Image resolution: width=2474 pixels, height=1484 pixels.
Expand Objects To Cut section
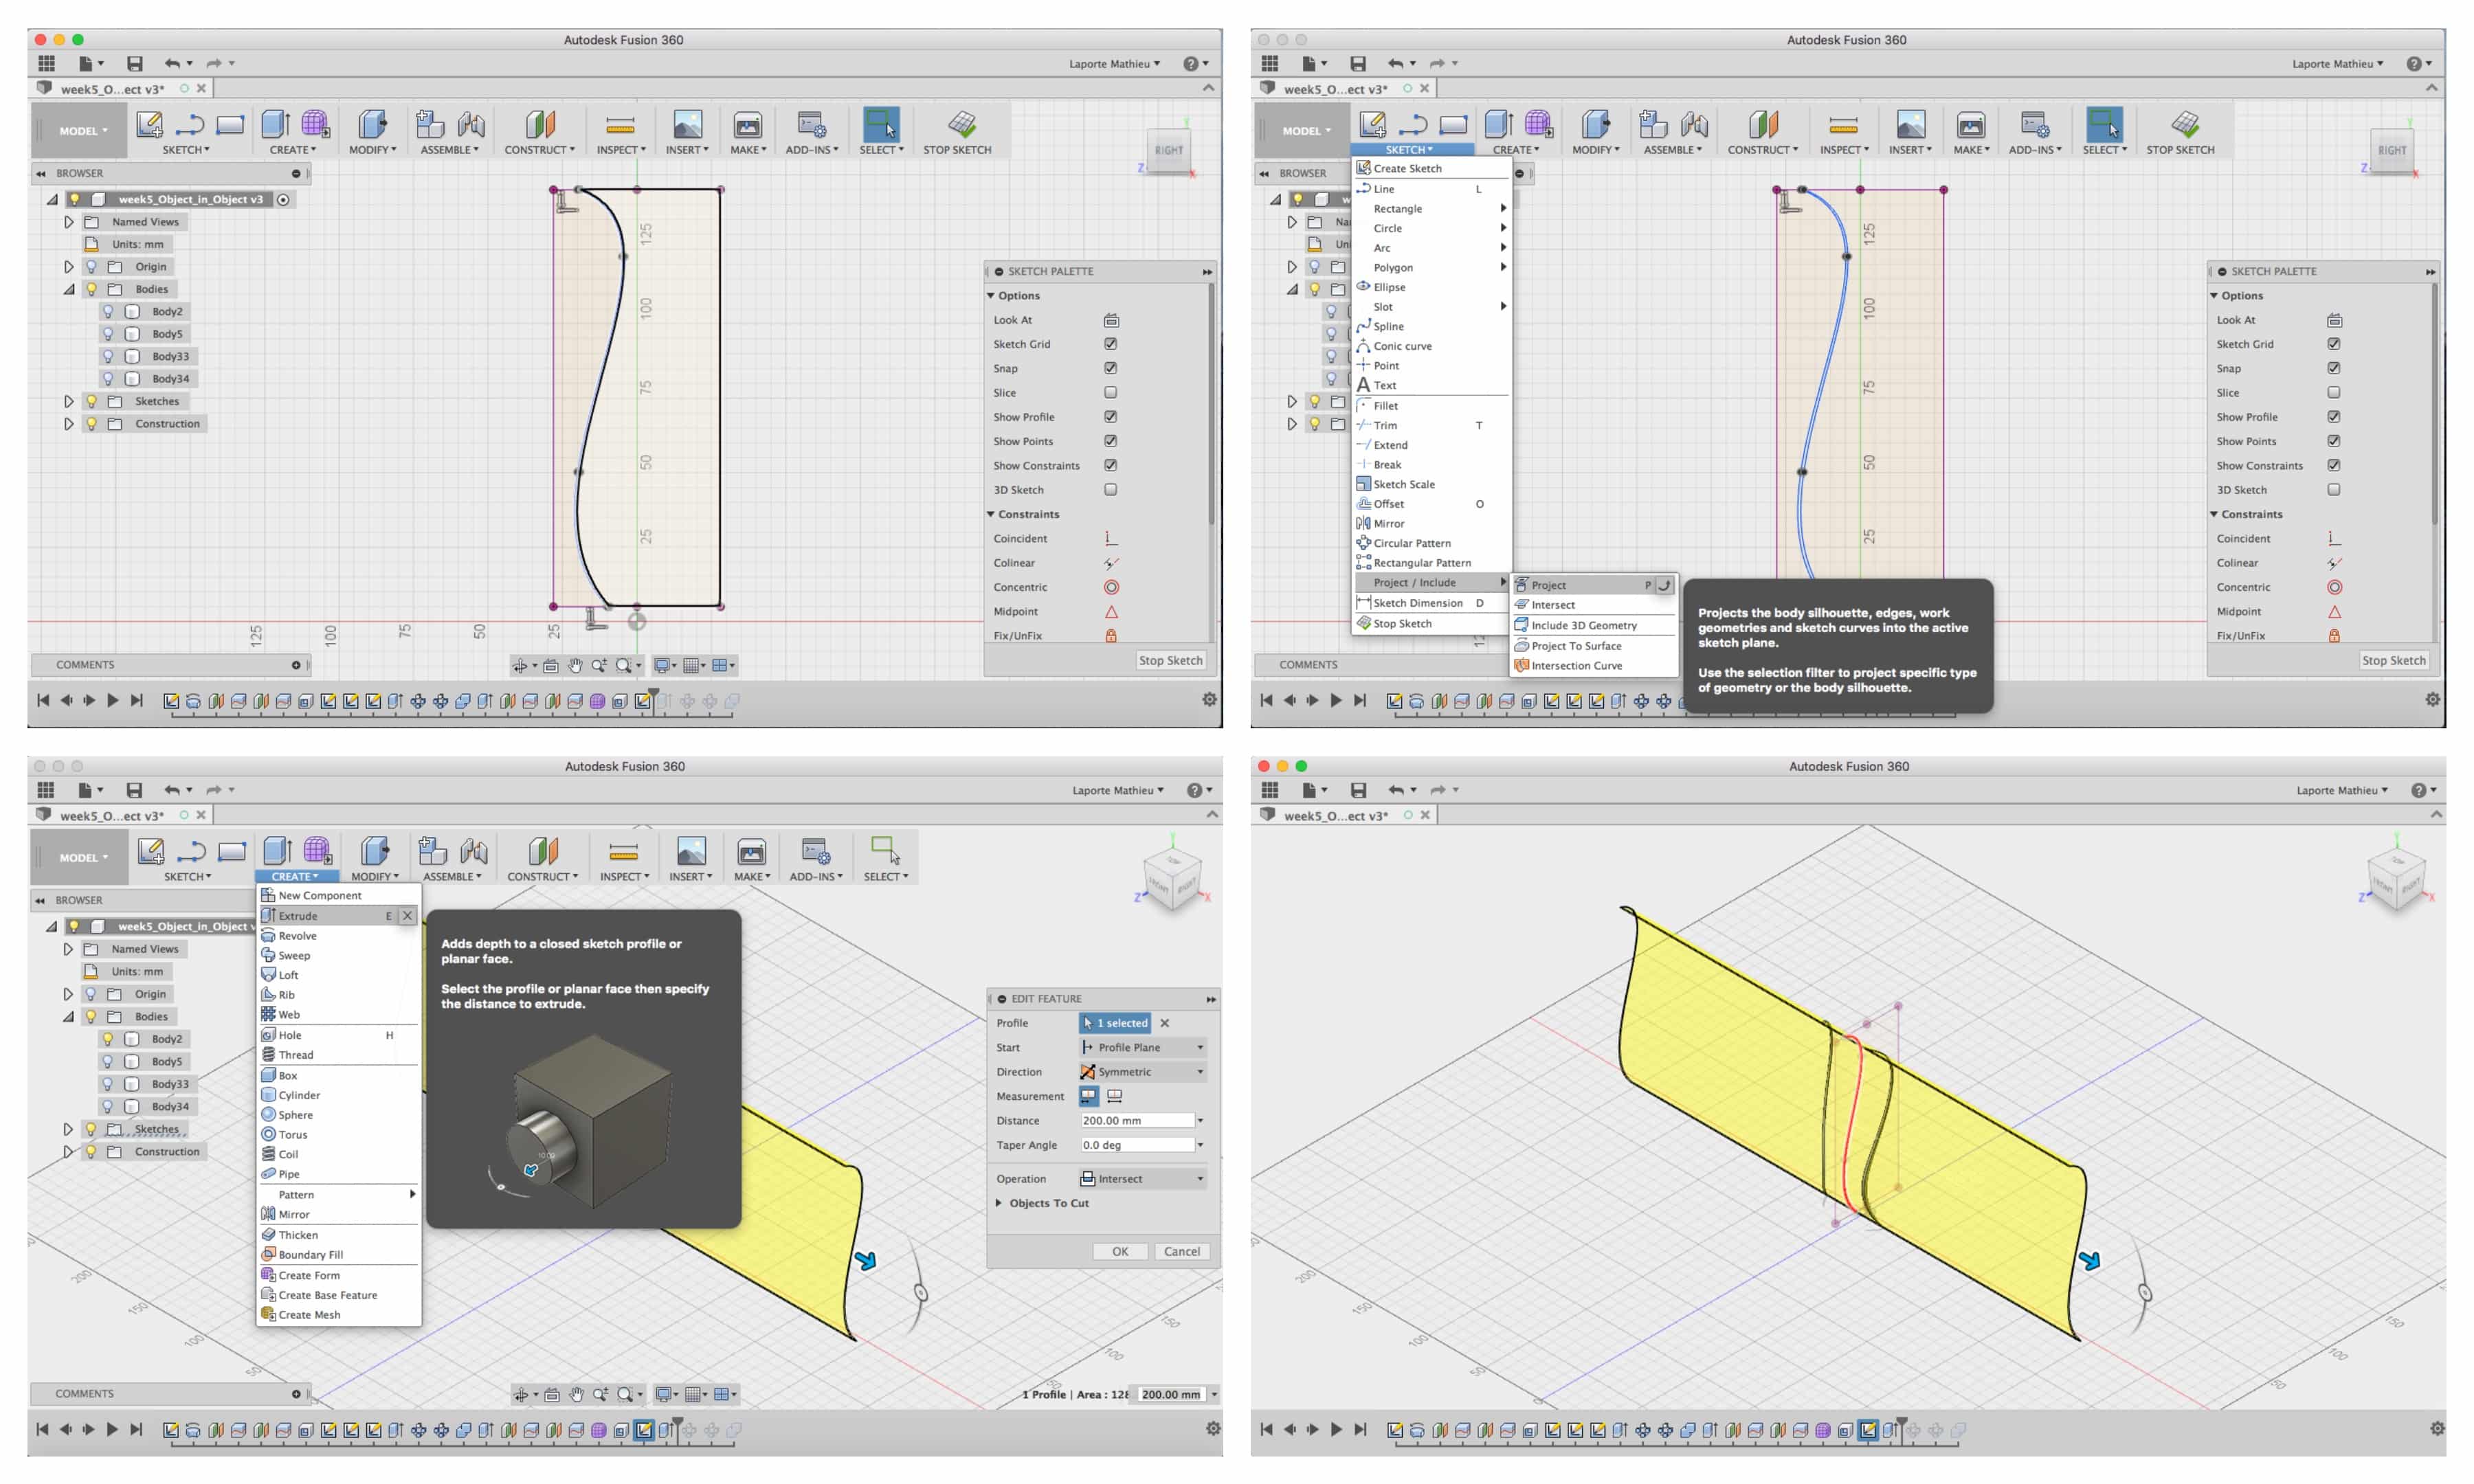[x=999, y=1203]
